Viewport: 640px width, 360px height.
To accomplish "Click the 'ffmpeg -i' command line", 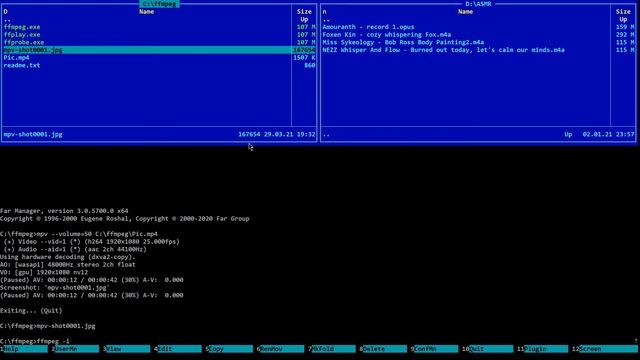I will click(x=53, y=341).
